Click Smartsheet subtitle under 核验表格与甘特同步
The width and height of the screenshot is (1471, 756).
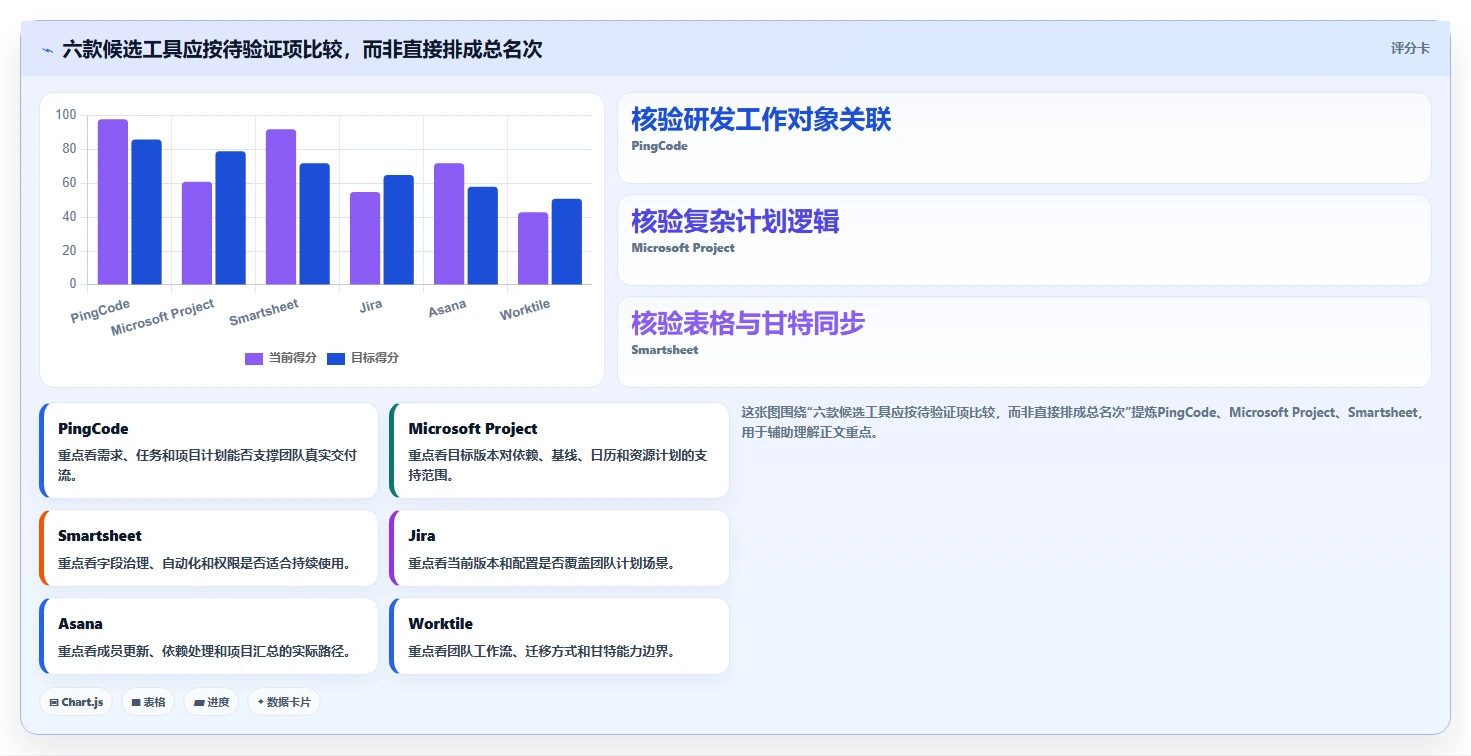(665, 350)
